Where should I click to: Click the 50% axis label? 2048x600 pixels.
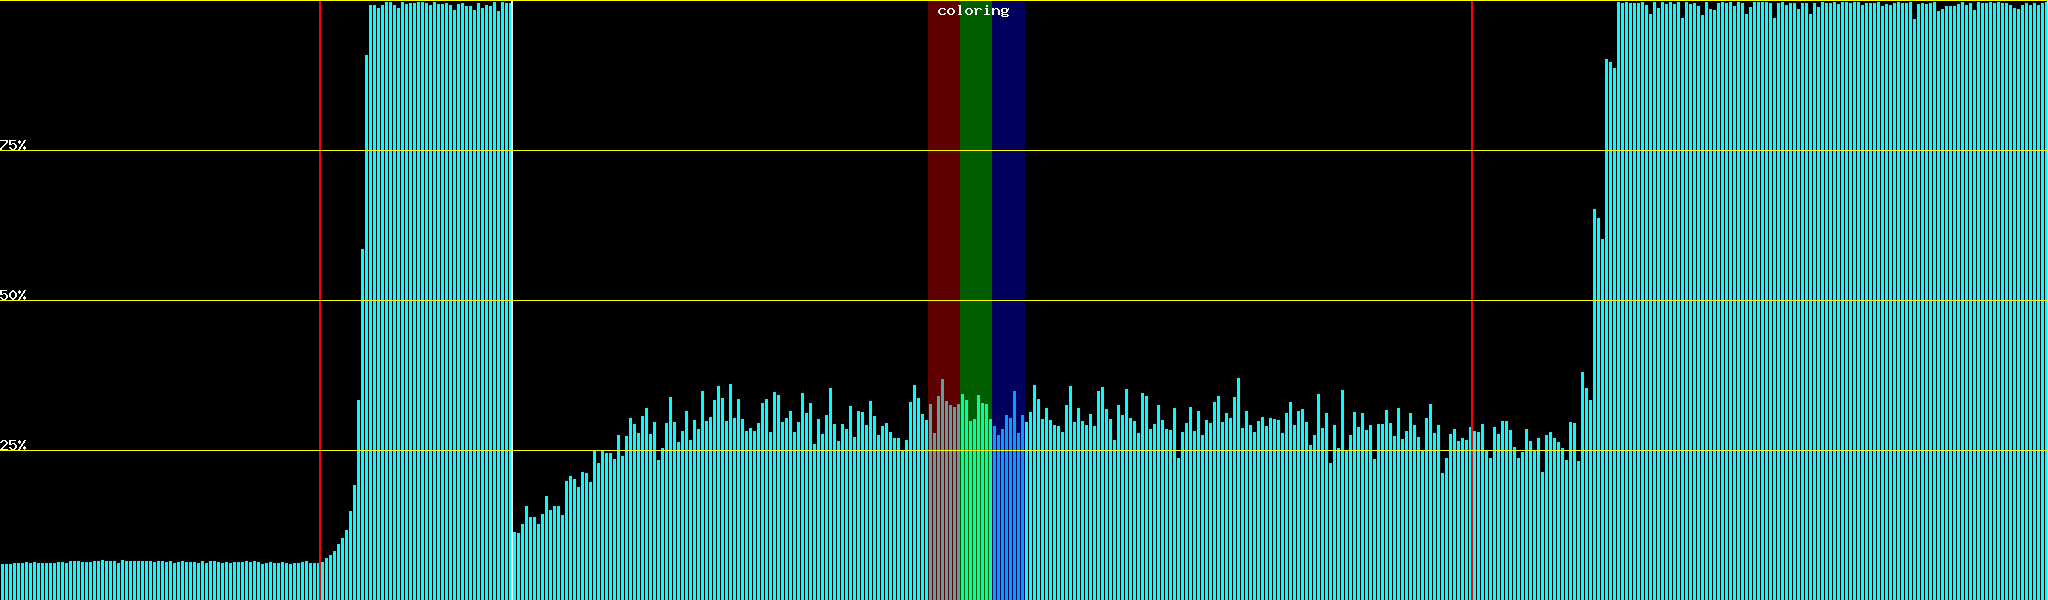(x=13, y=295)
